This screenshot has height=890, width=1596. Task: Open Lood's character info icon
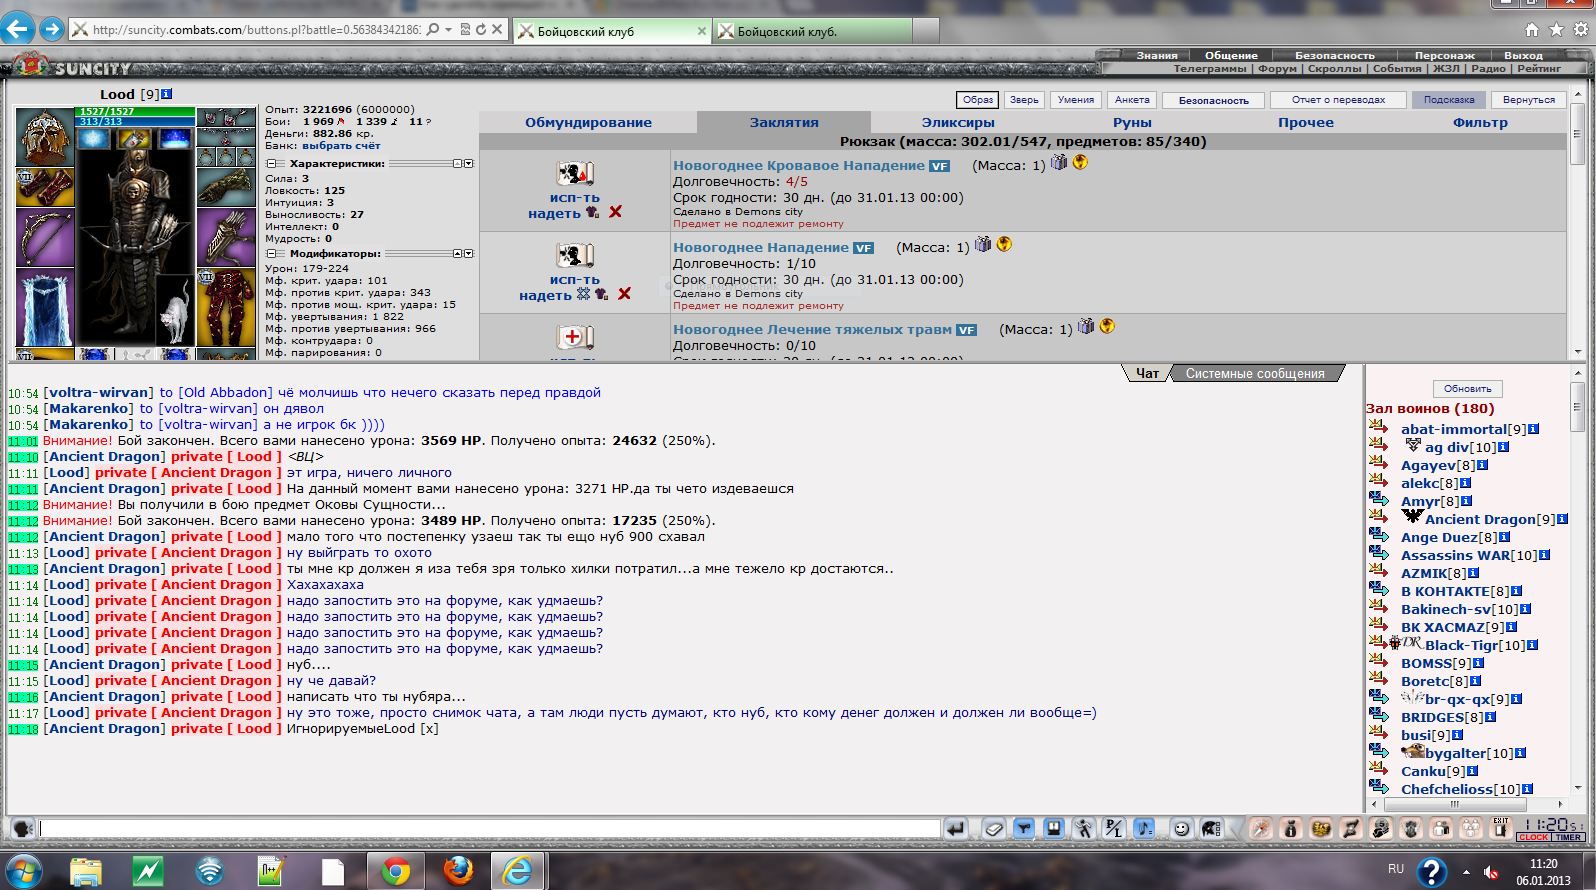point(166,94)
